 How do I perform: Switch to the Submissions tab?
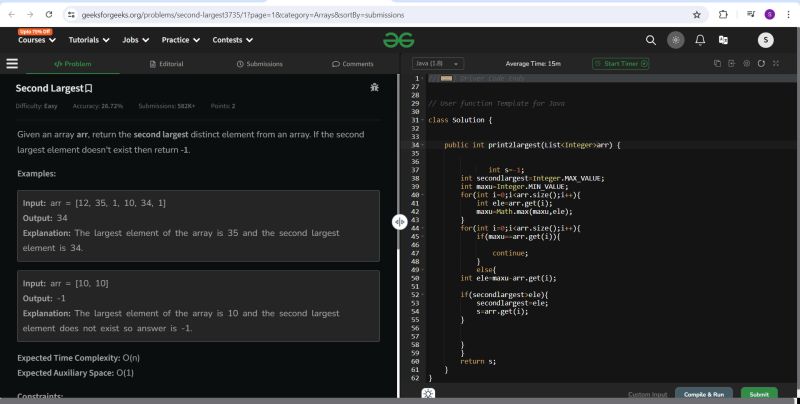pyautogui.click(x=259, y=64)
